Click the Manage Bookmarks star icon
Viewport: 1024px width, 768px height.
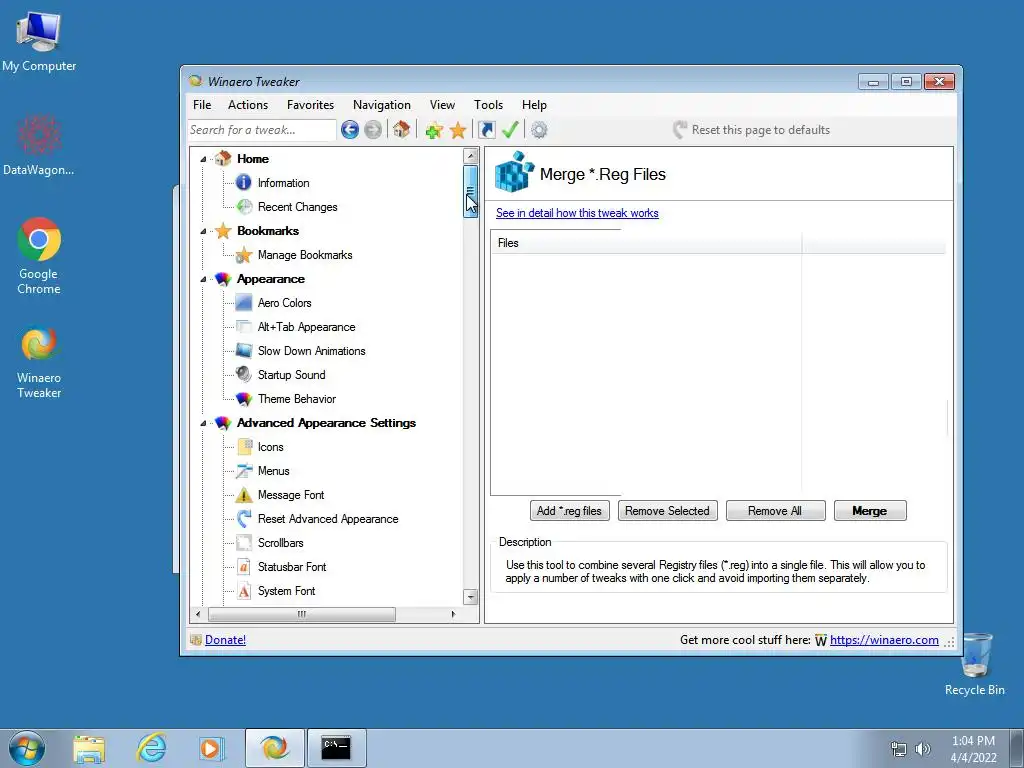point(244,255)
